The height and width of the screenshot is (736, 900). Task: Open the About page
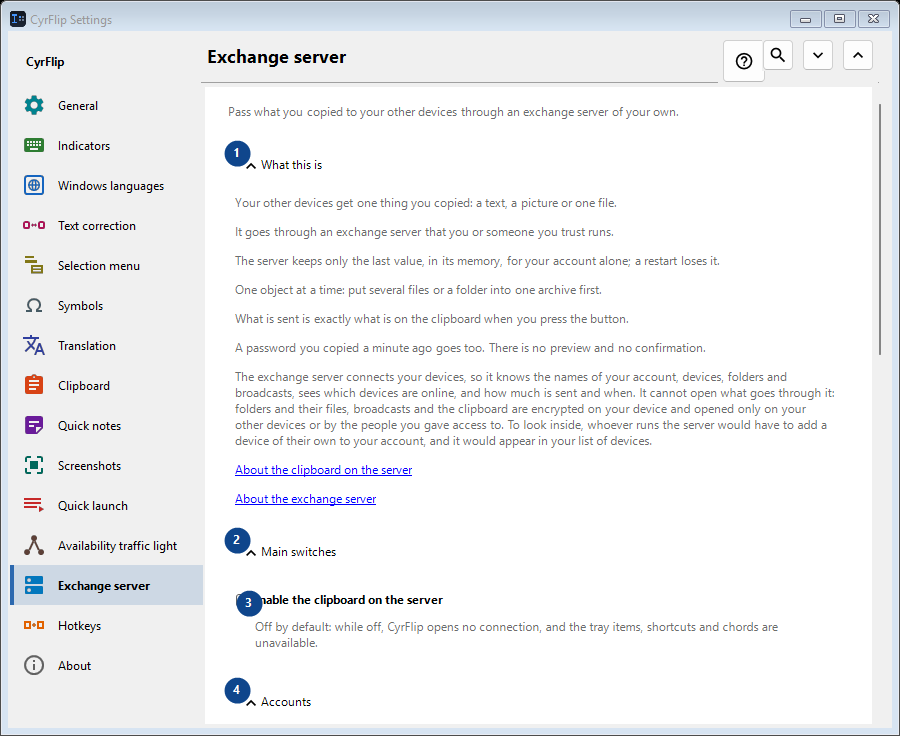coord(106,665)
